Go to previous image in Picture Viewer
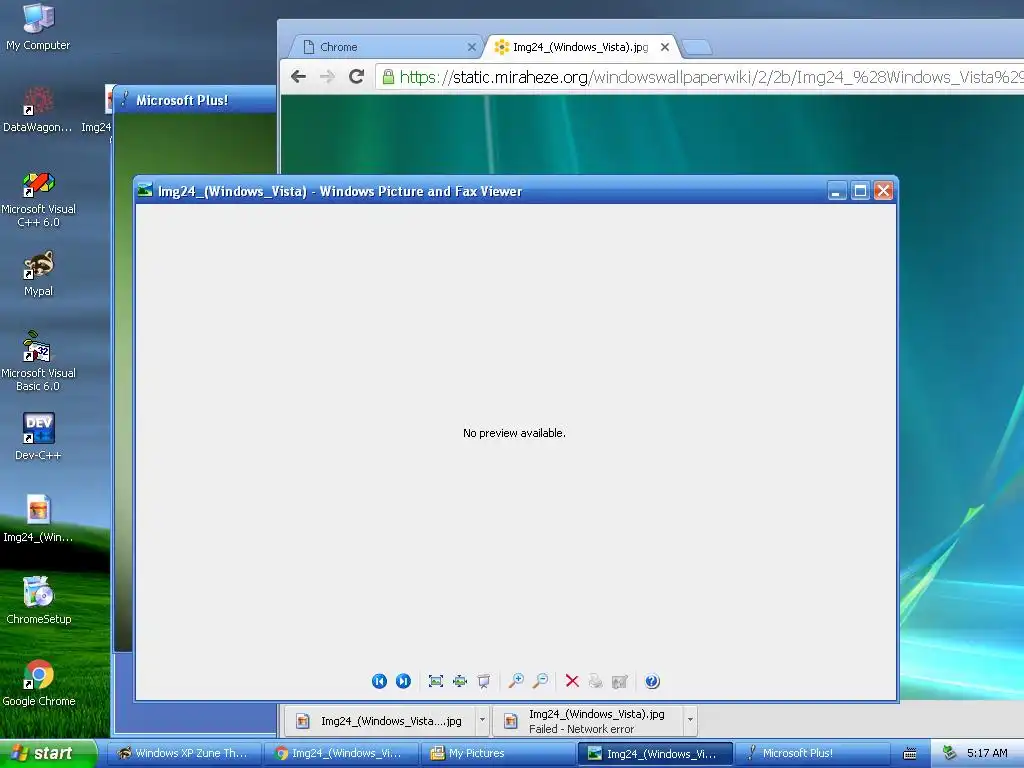This screenshot has width=1024, height=768. pyautogui.click(x=379, y=681)
